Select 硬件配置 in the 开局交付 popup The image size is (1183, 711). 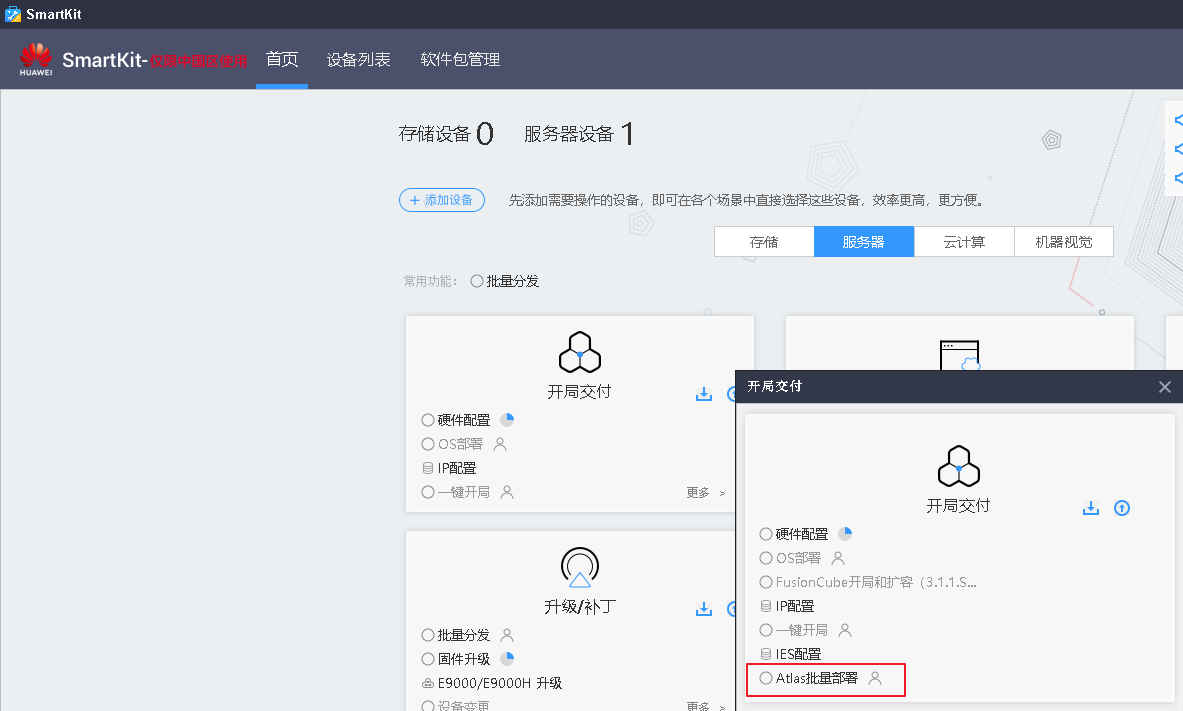point(794,534)
